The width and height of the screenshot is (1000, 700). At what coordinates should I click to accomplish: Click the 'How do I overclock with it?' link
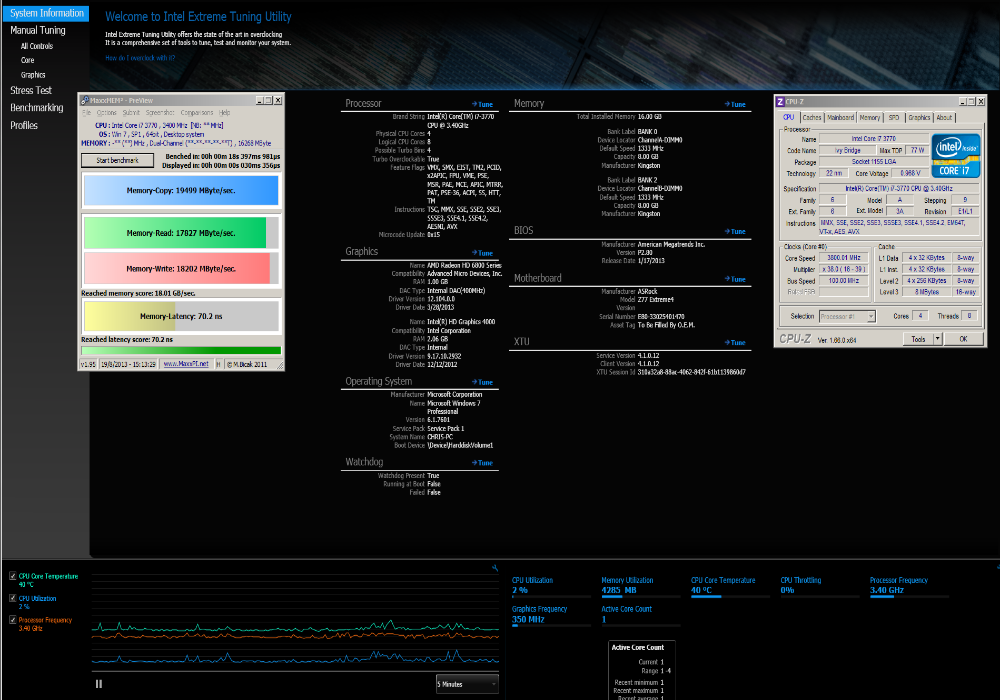coord(140,58)
